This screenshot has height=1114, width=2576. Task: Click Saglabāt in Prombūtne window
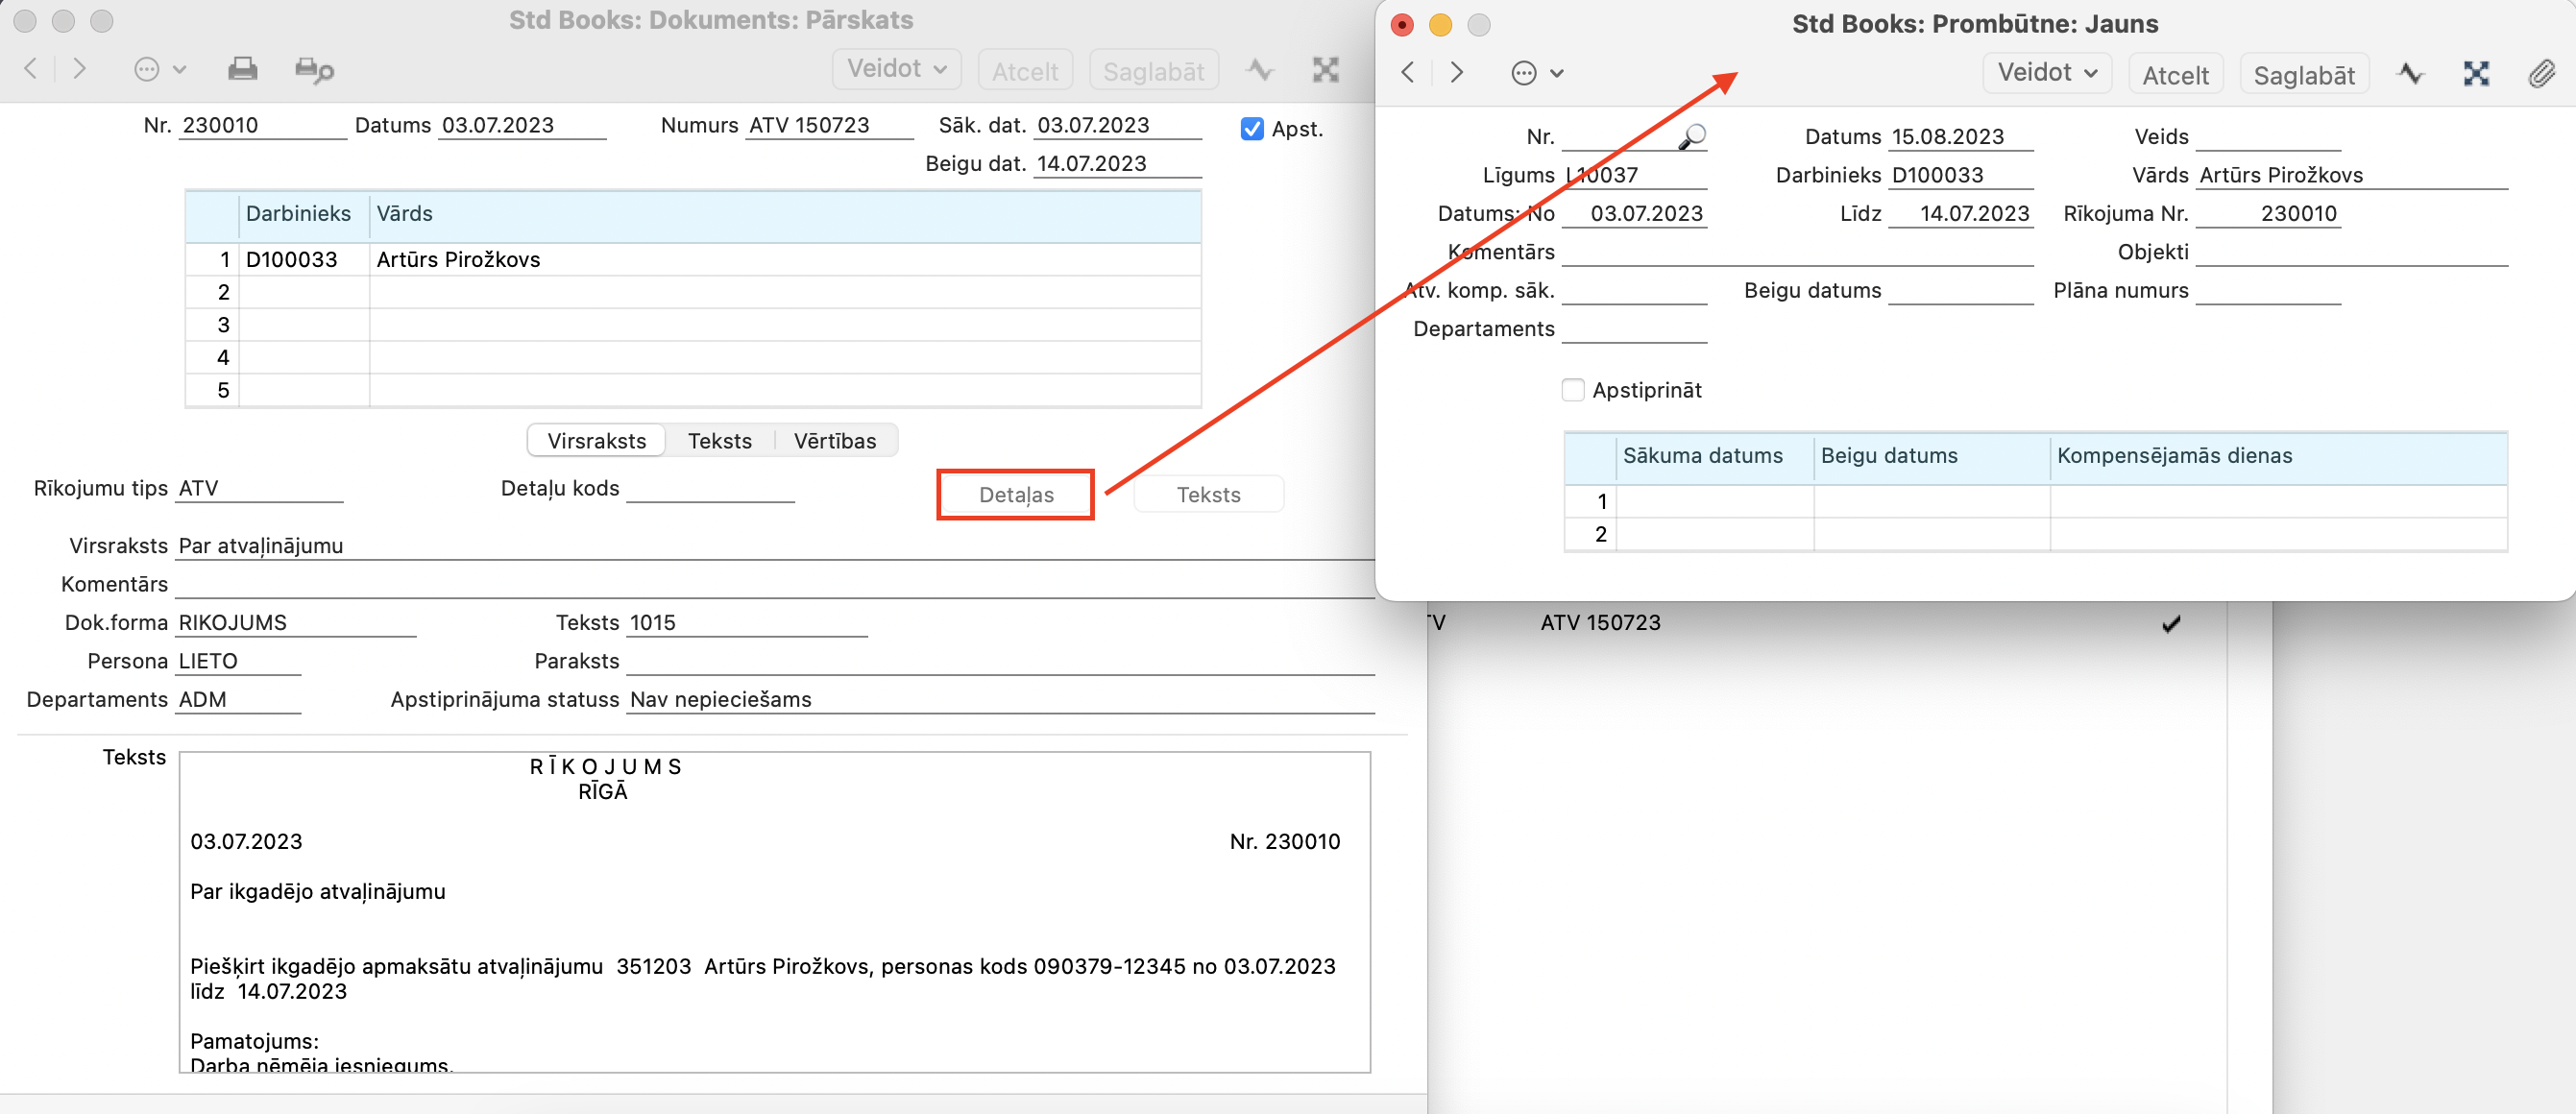2303,75
